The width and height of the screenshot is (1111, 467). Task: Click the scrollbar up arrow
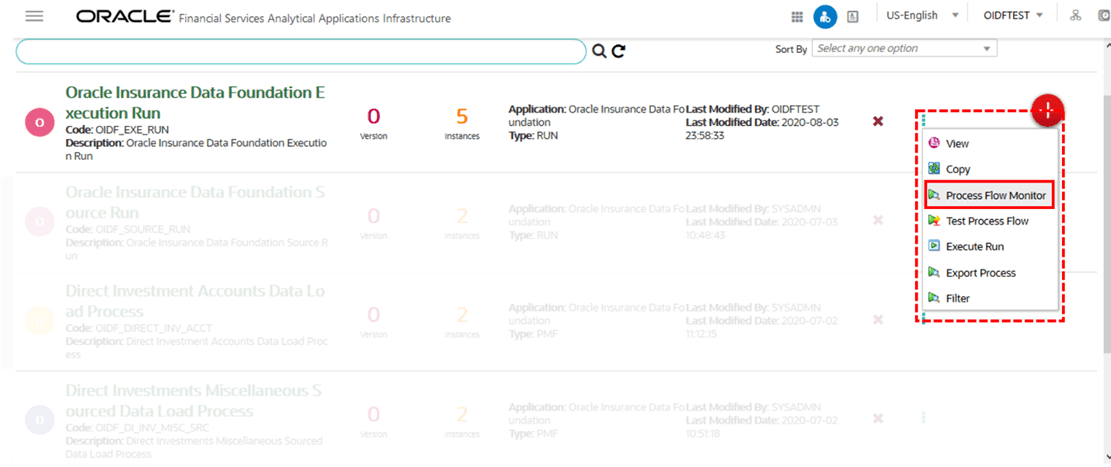click(x=1107, y=43)
